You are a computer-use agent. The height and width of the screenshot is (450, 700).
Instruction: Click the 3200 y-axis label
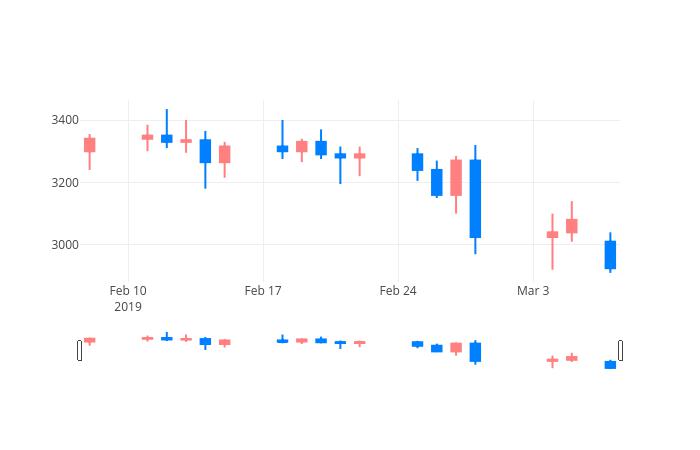tap(65, 182)
